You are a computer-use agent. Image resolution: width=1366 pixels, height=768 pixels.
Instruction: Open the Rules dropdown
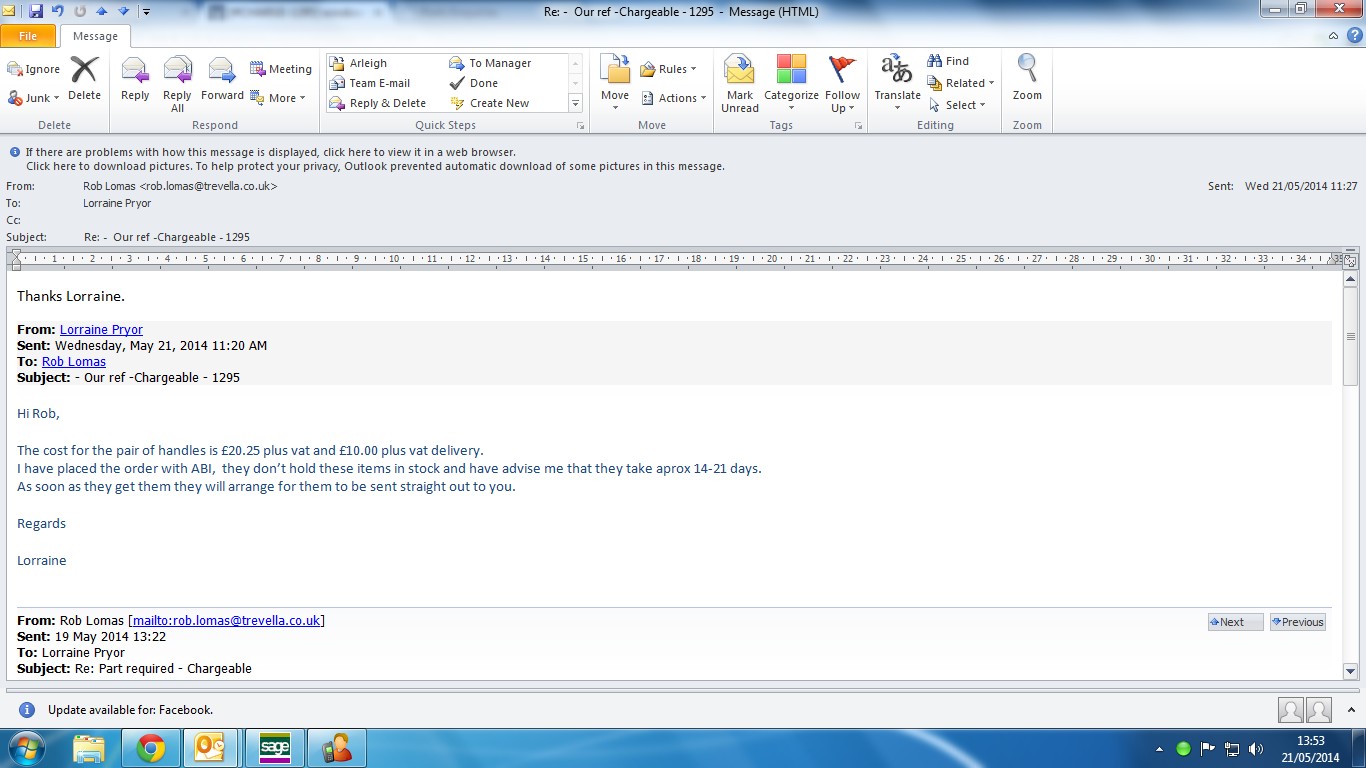pyautogui.click(x=669, y=69)
